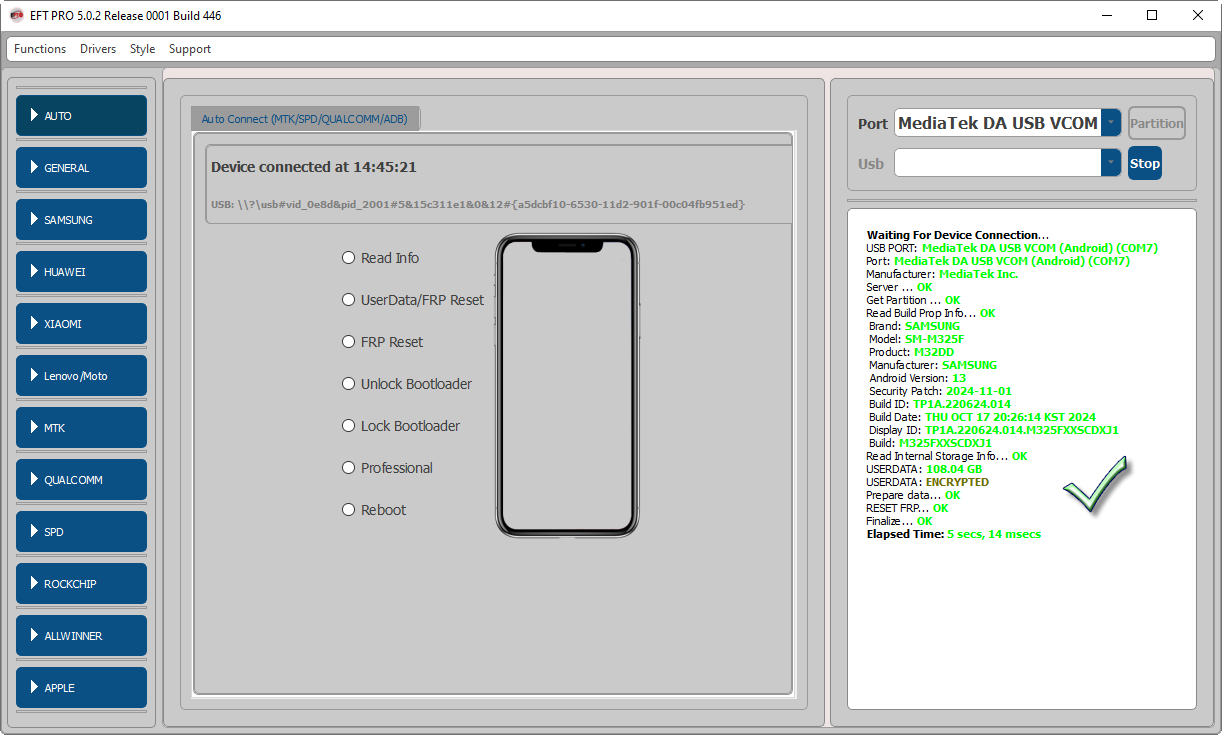Click the USERDATA ENCRYPTED line
1222x735 pixels.
[928, 482]
